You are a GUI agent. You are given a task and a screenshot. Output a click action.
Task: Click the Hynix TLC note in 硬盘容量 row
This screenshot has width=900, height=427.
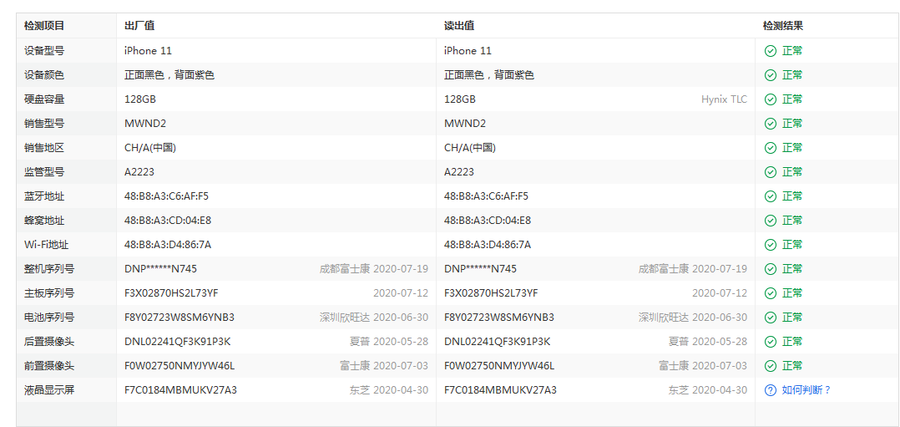point(724,99)
